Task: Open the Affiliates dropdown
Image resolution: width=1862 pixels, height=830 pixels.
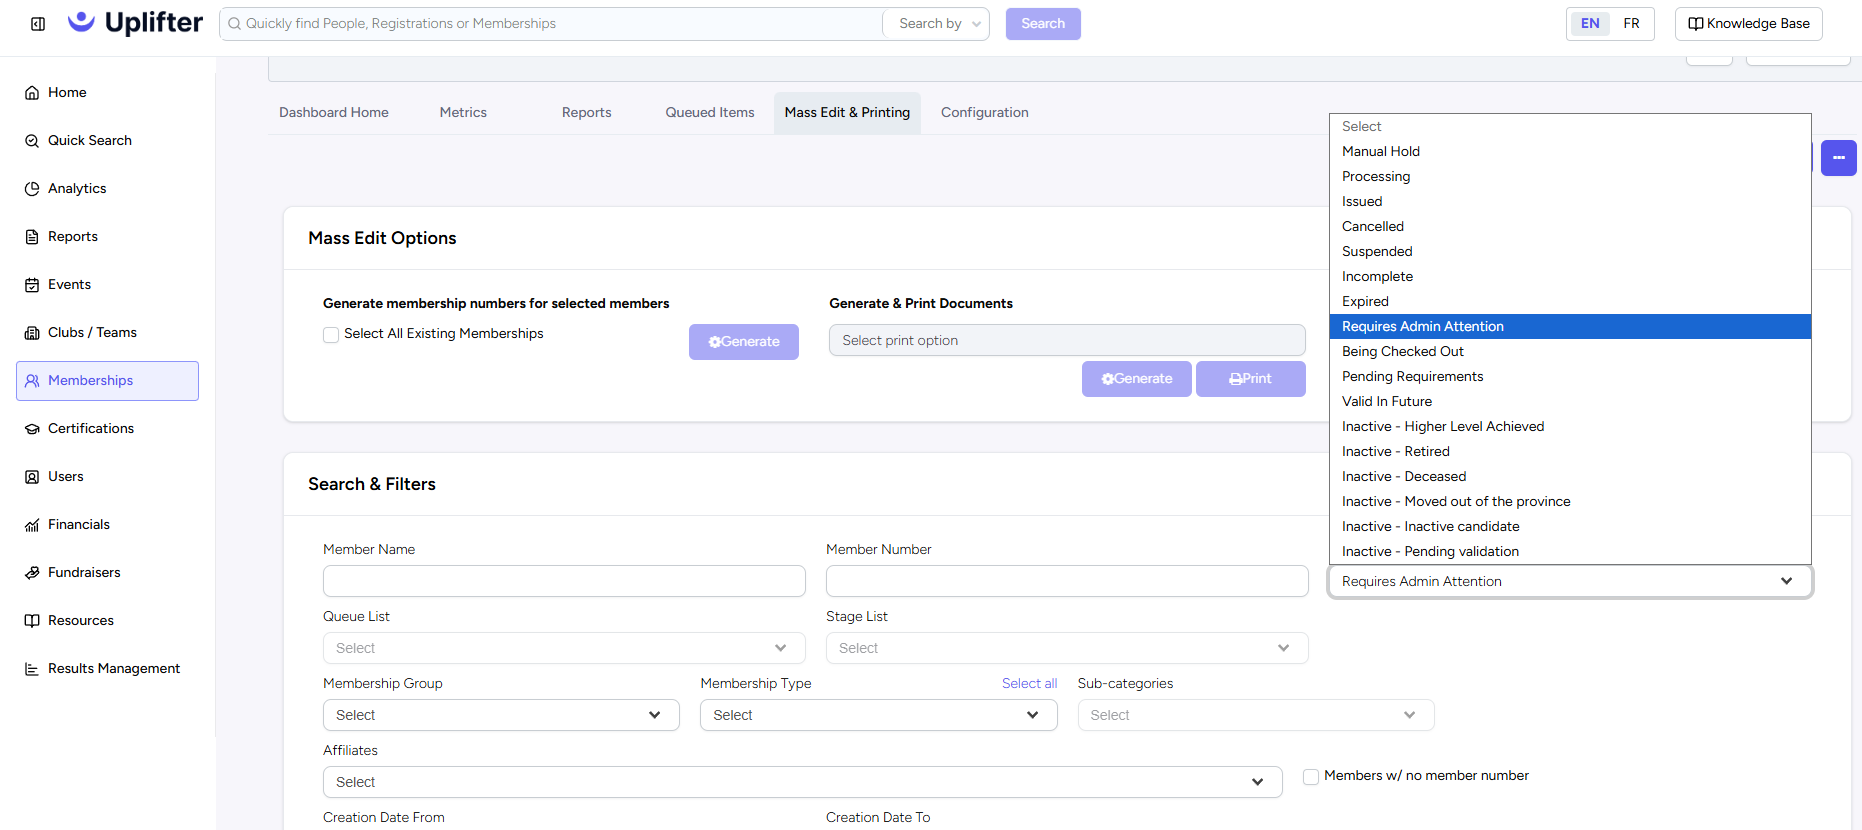Action: coord(802,782)
